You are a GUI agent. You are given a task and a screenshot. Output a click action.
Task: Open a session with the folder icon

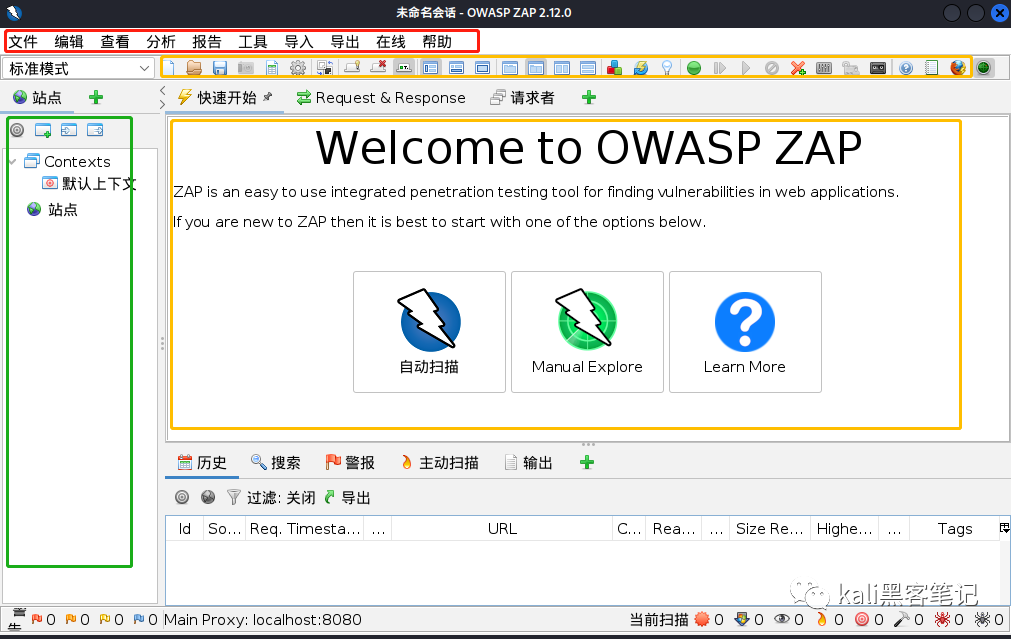(194, 68)
